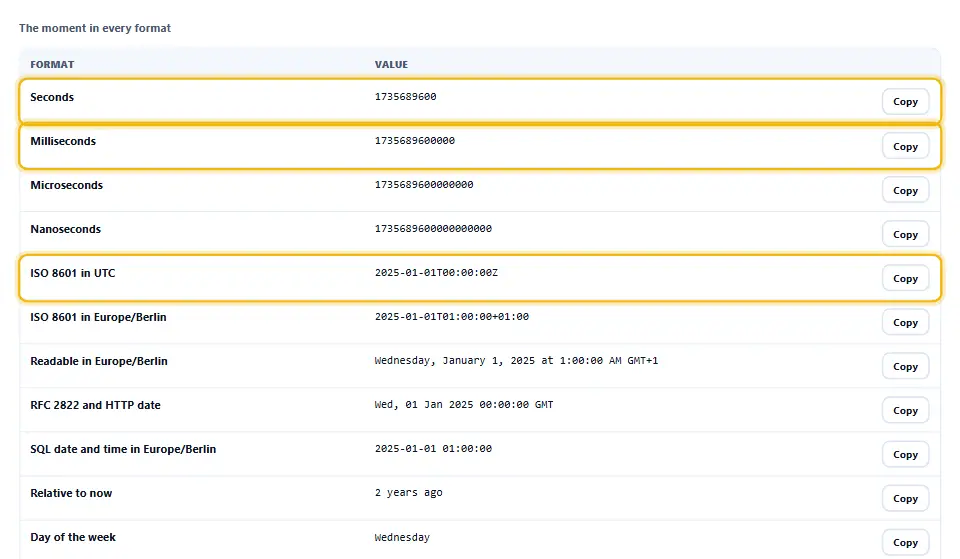Click the Wed, 01 Jan 2025 00:00:00 GMT value
This screenshot has width=960, height=559.
[x=463, y=405]
